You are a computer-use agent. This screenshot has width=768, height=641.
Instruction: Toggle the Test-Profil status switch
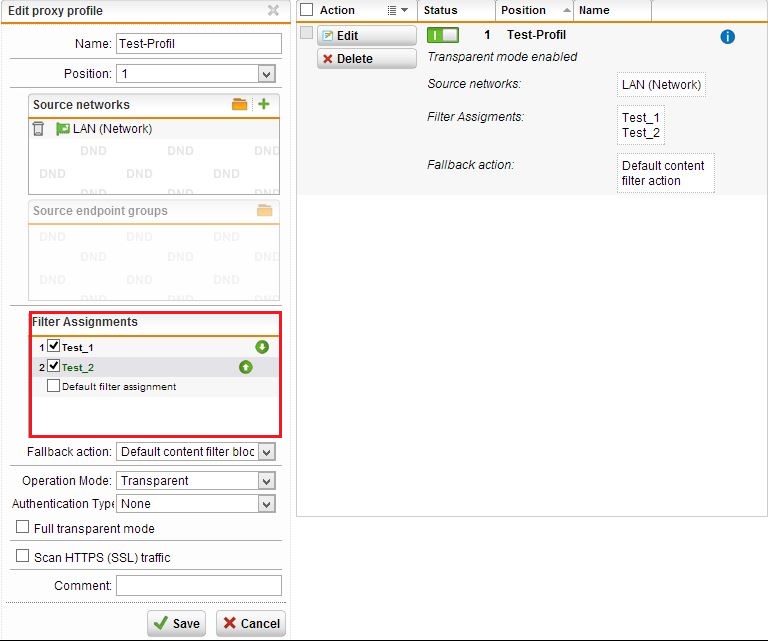click(442, 35)
